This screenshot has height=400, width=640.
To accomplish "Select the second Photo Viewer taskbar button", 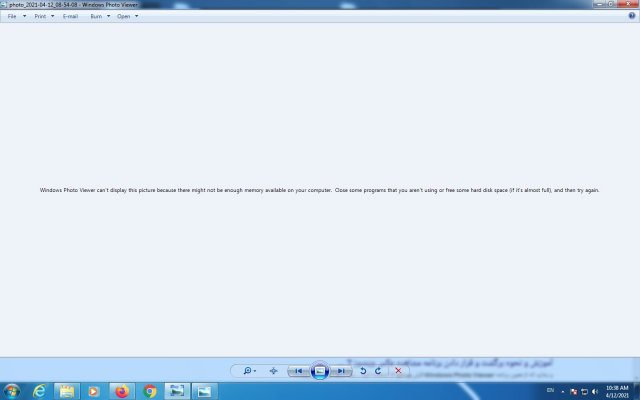I will point(204,391).
